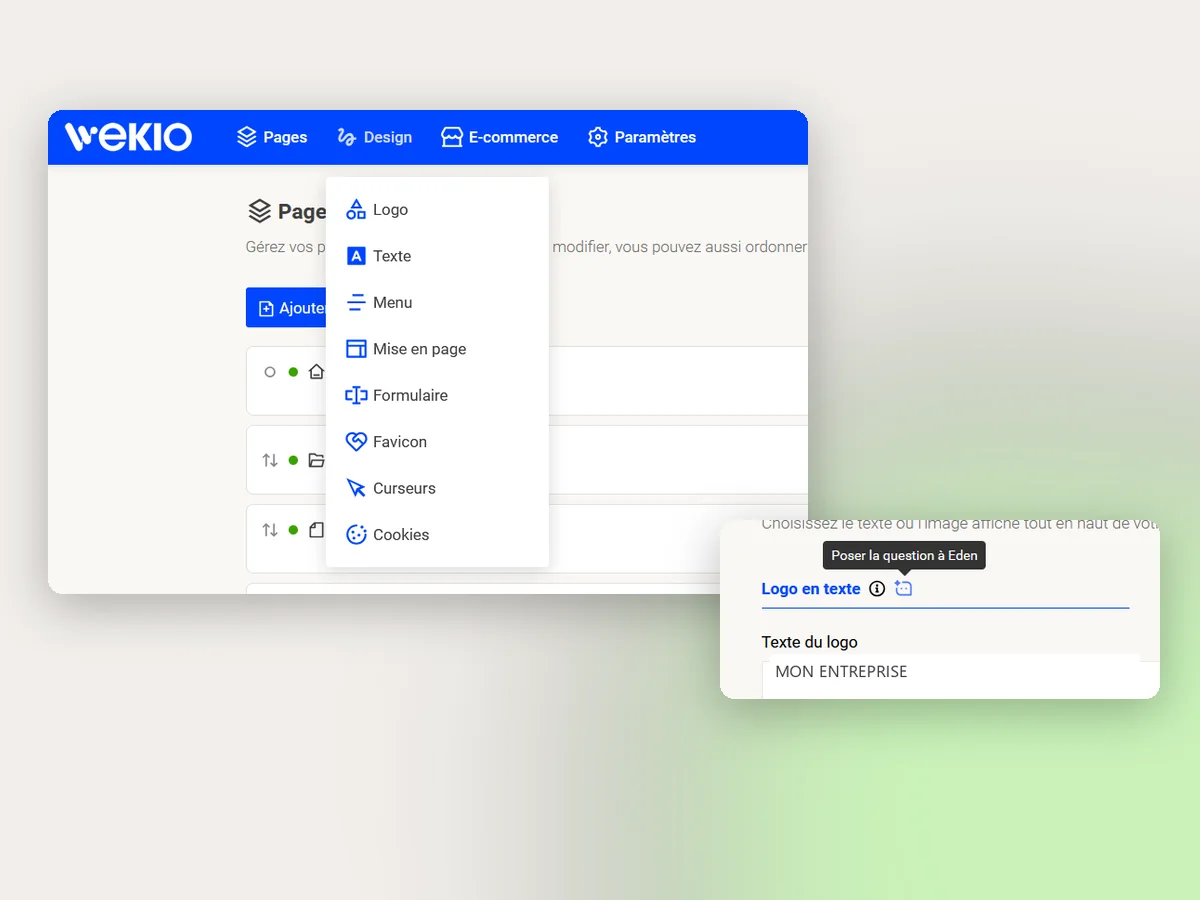Click reorder arrows on document row

(270, 530)
